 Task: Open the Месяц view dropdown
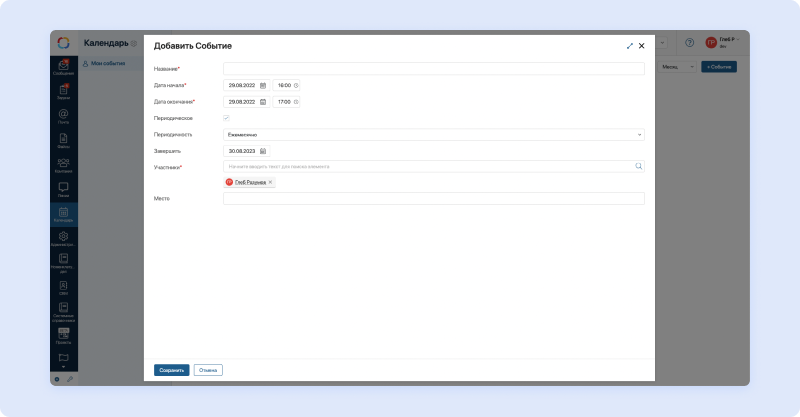676,66
